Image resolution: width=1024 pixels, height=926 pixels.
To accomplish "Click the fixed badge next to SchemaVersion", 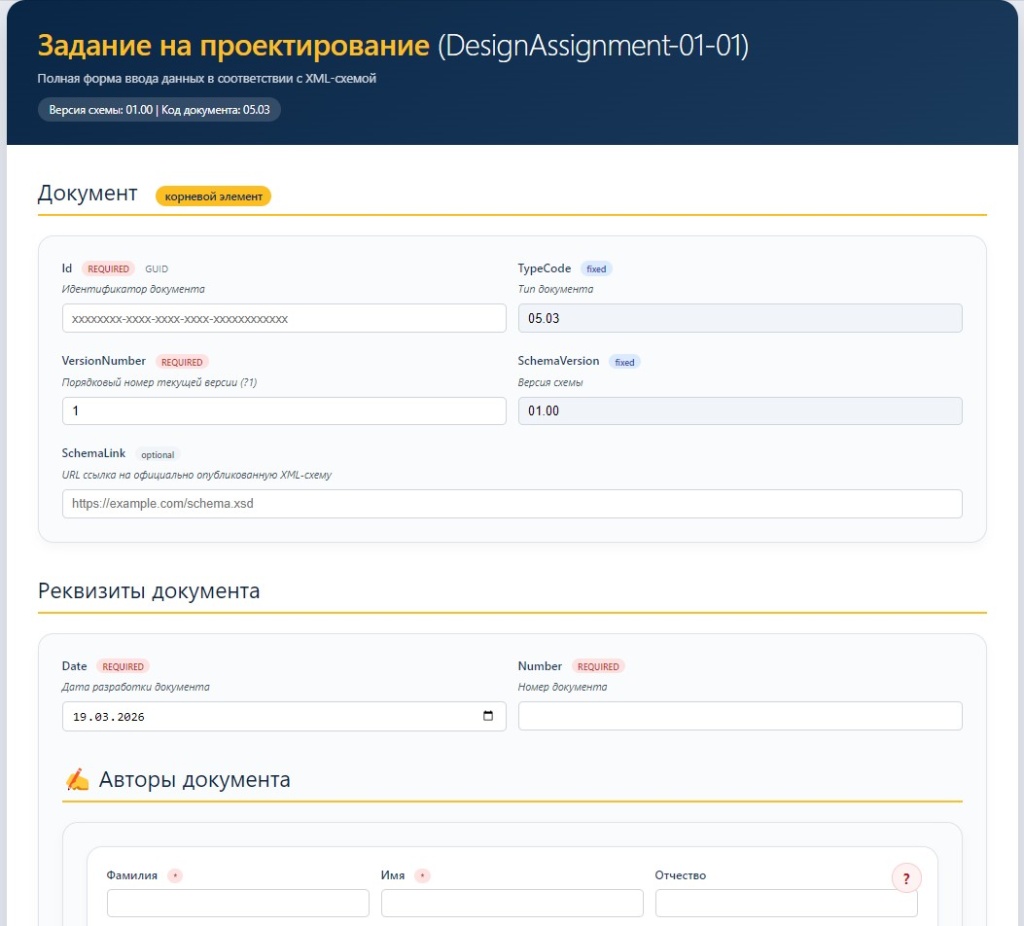I will [x=624, y=362].
